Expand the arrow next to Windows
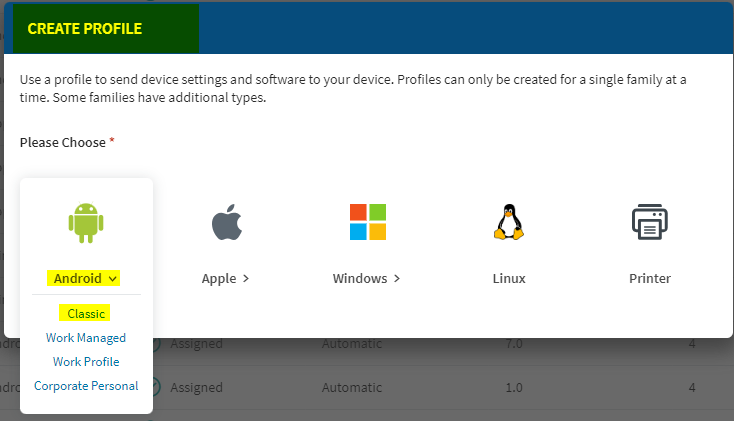The height and width of the screenshot is (421, 734). point(397,279)
